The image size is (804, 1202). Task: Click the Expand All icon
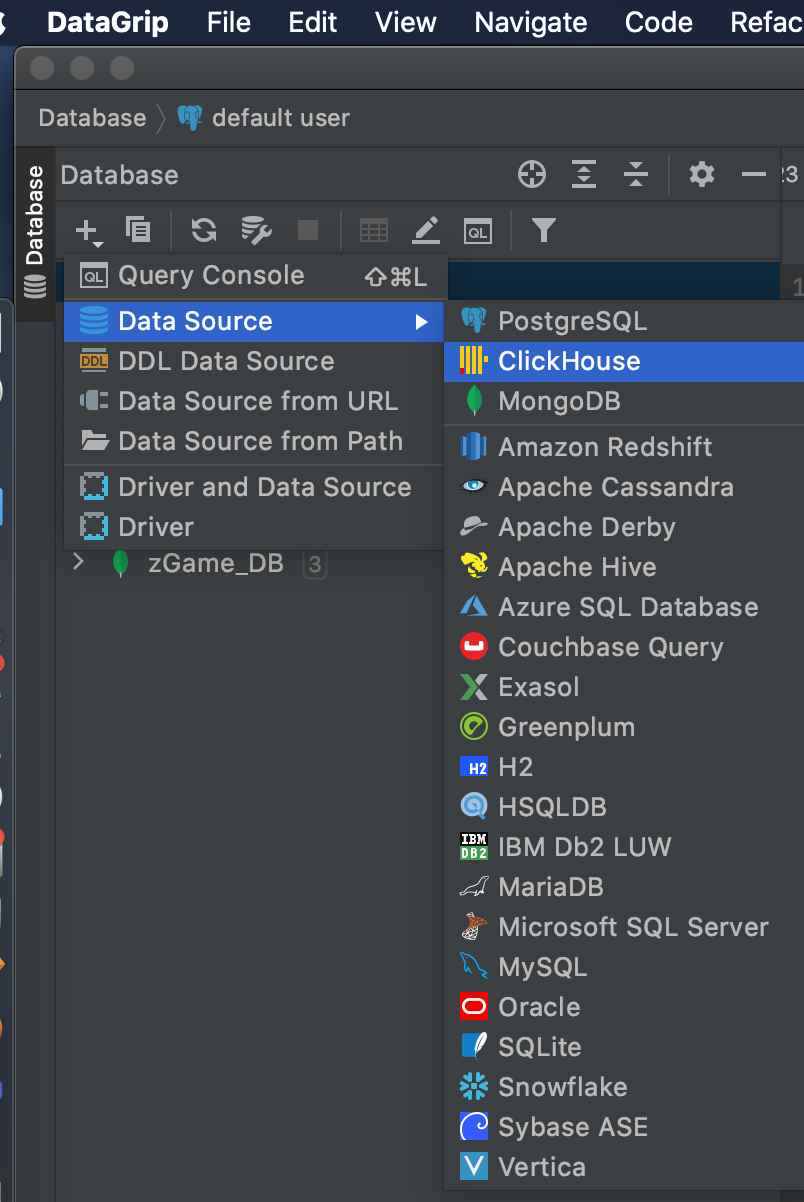coord(584,175)
